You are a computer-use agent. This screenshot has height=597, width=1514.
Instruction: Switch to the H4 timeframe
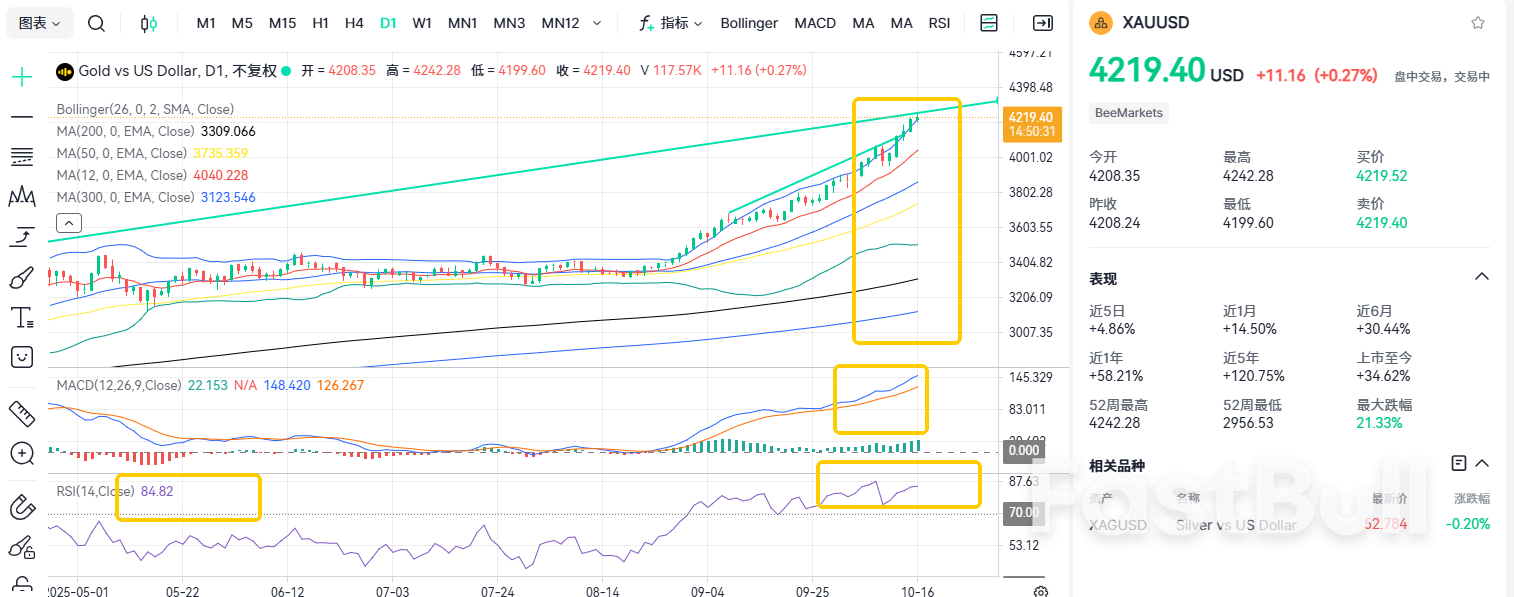click(x=354, y=23)
